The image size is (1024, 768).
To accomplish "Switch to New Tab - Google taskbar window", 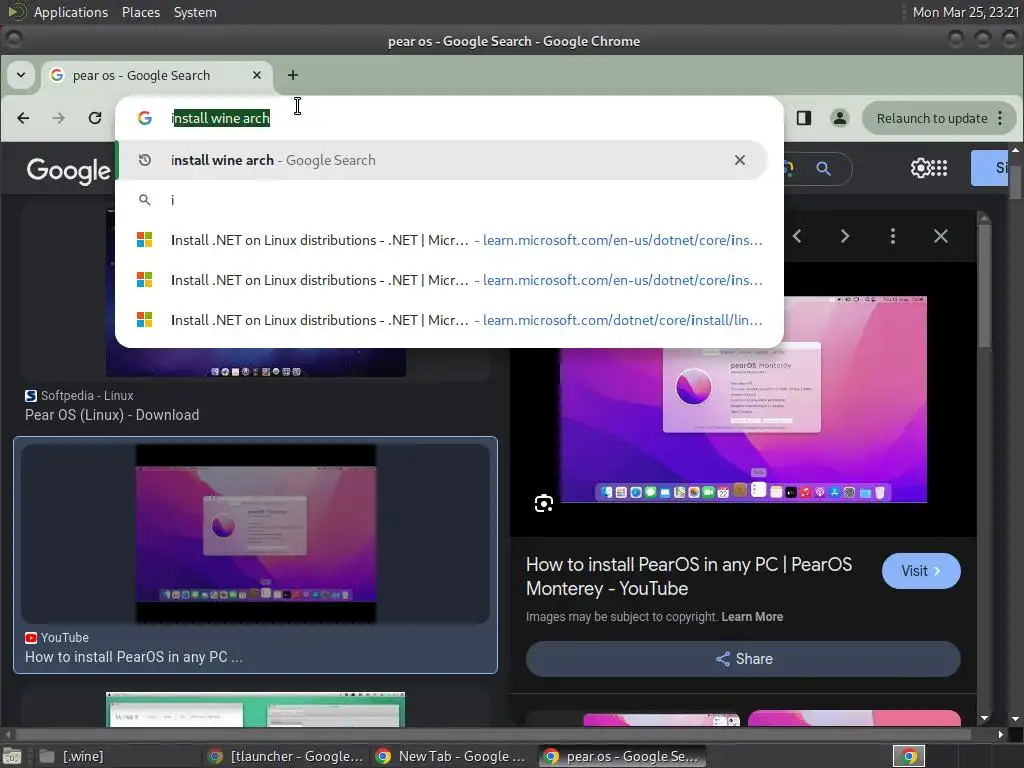I will tap(452, 756).
